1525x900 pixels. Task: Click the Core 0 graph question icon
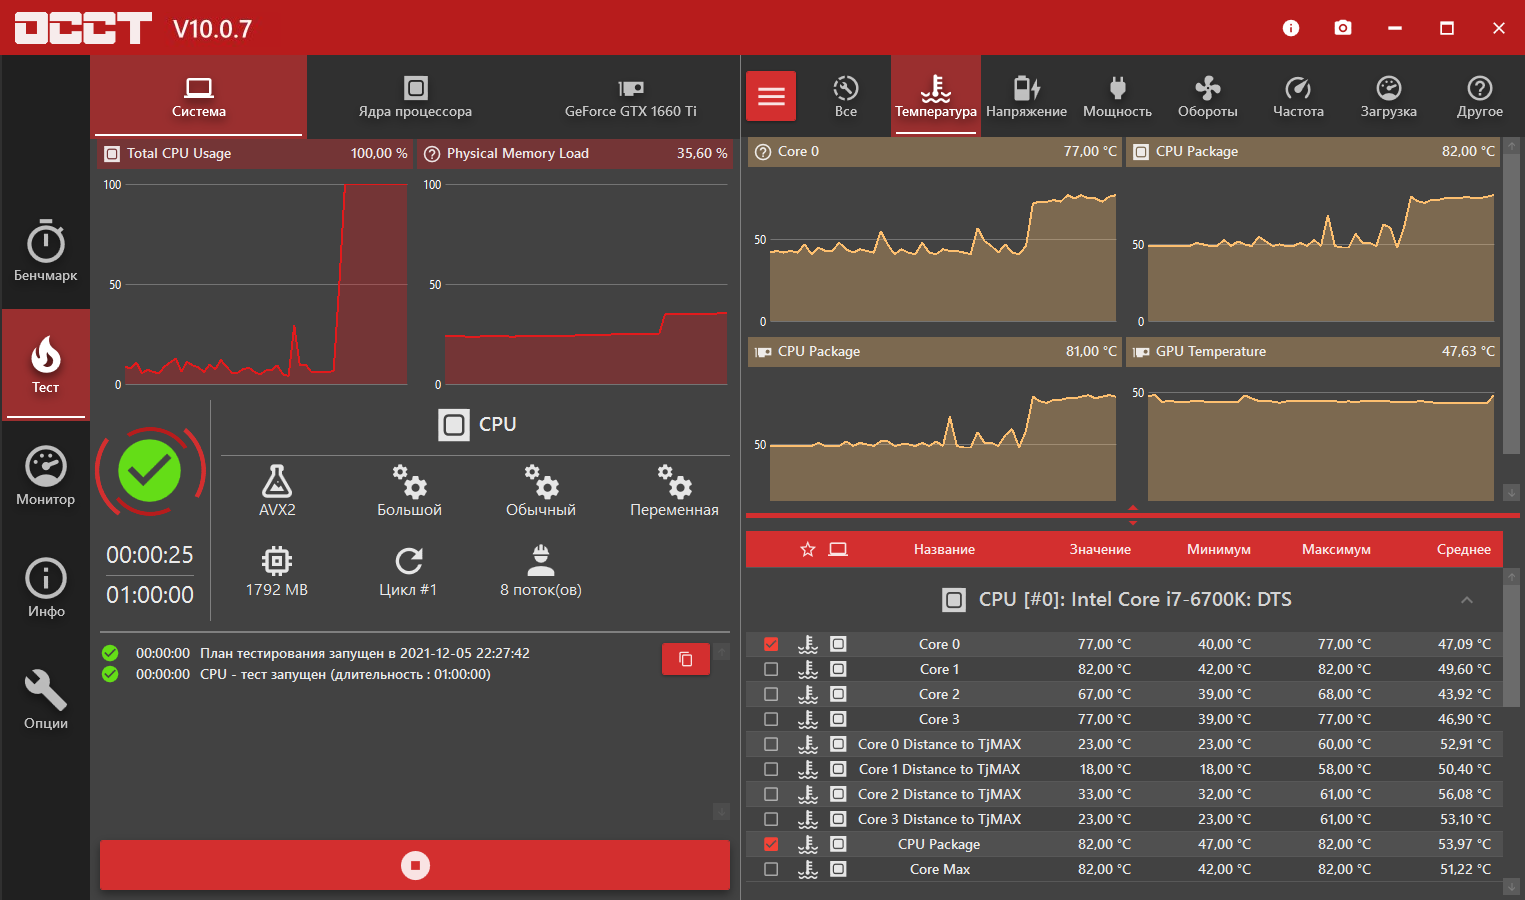762,152
